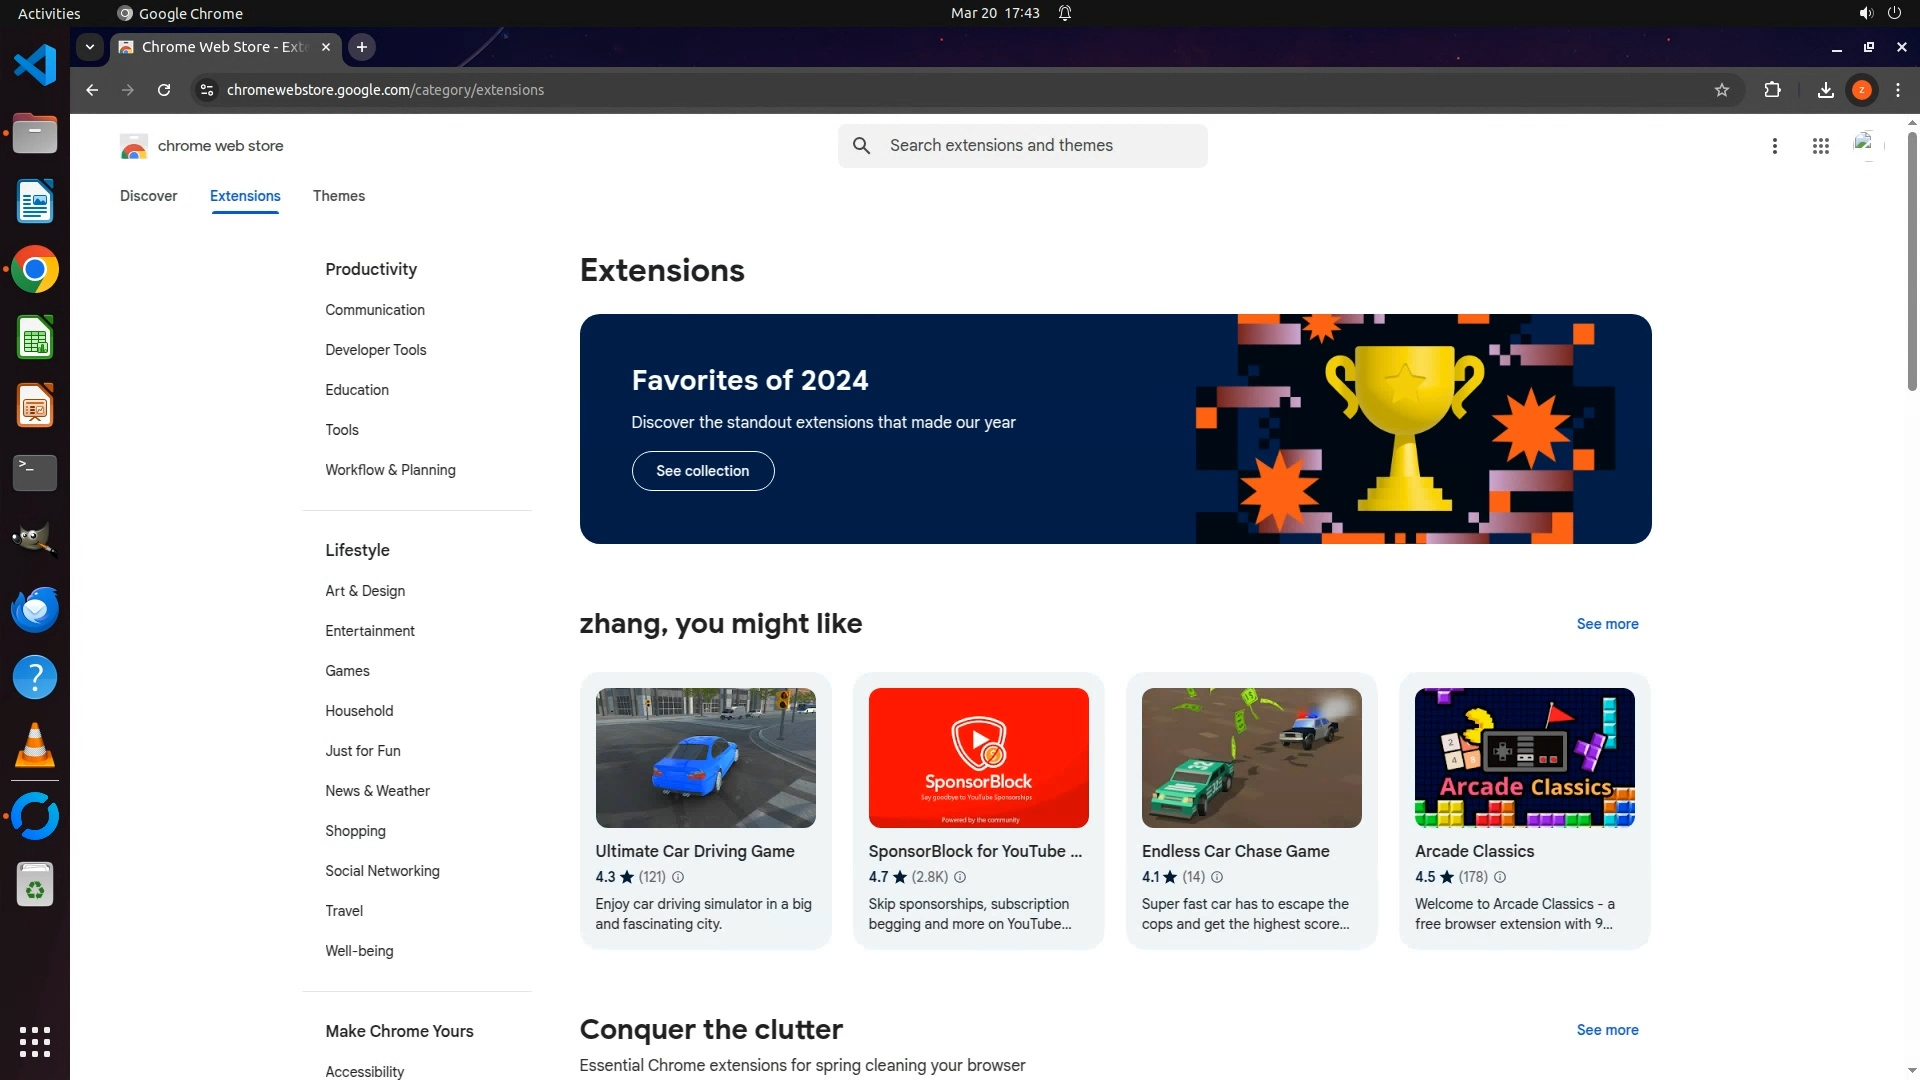Click the Extensions puzzle icon in toolbar

point(1772,90)
